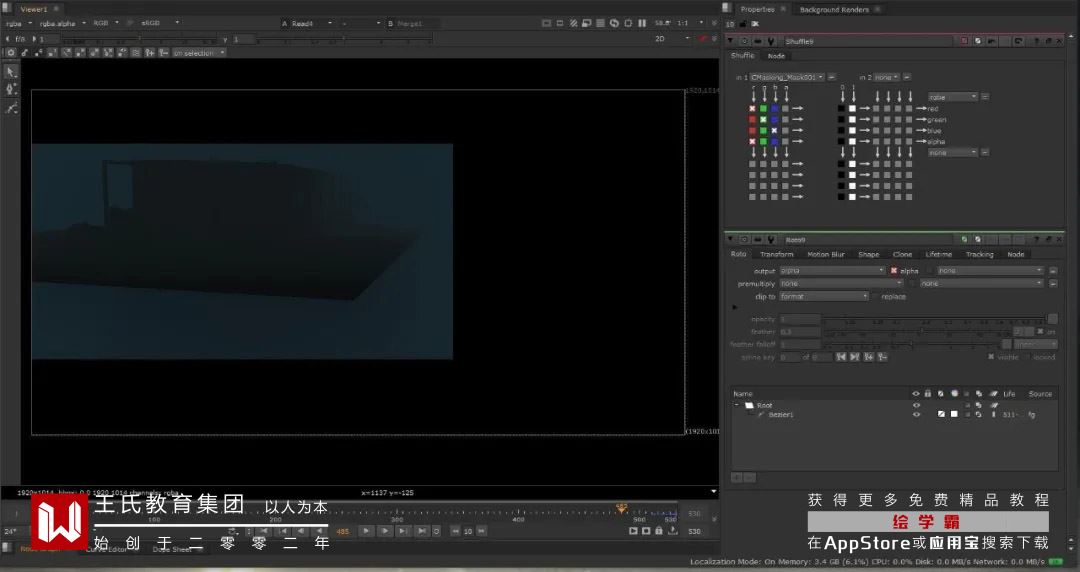Image resolution: width=1080 pixels, height=572 pixels.
Task: Jump to next spline keyframe
Action: point(855,357)
